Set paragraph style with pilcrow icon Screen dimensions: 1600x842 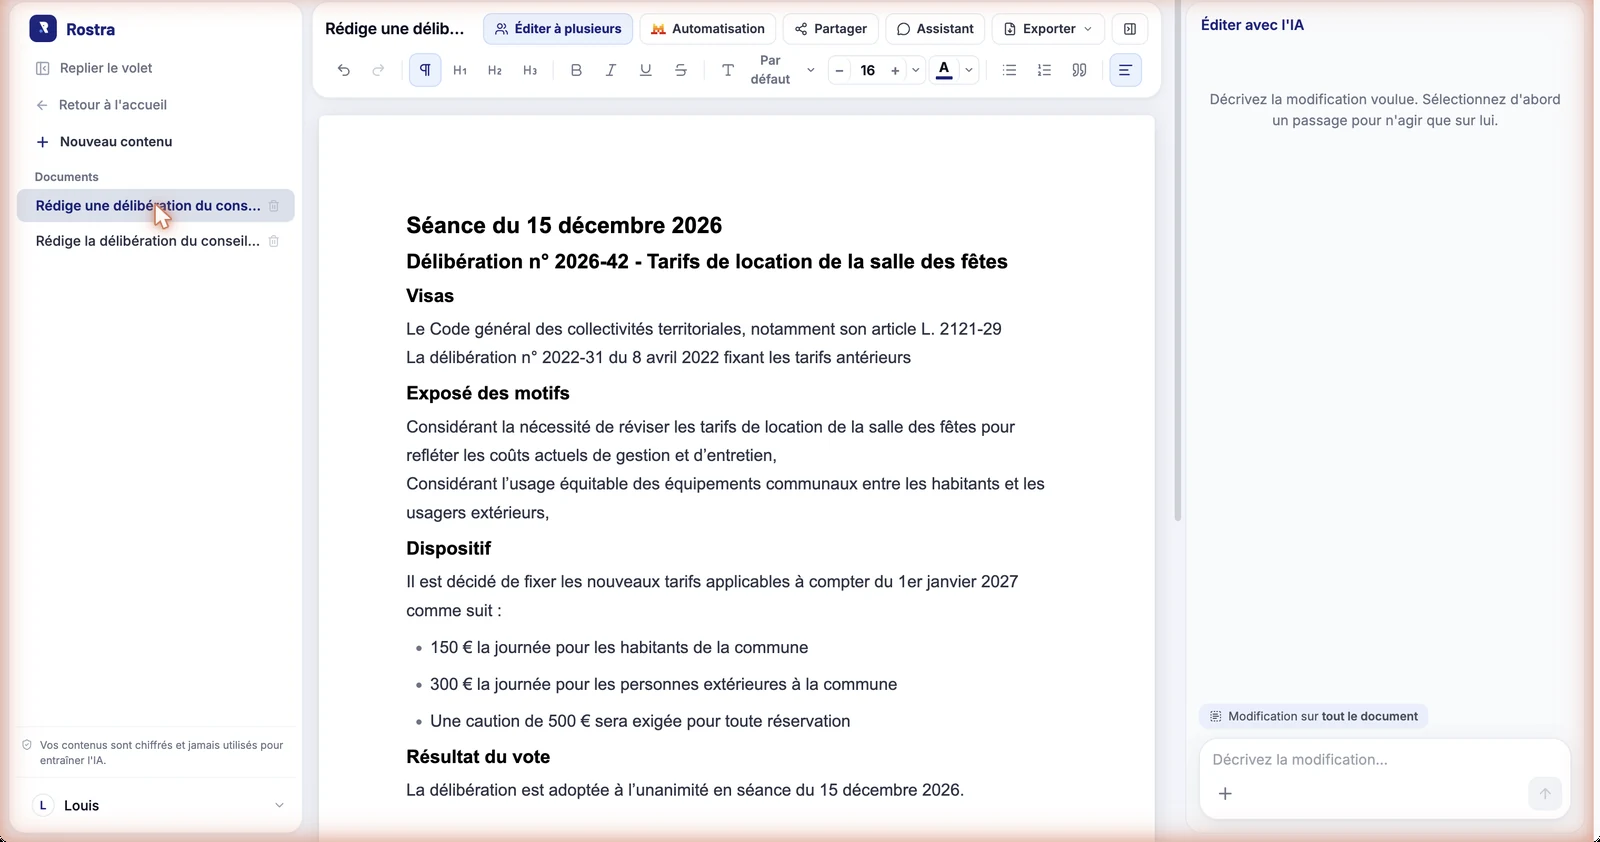[x=425, y=70]
